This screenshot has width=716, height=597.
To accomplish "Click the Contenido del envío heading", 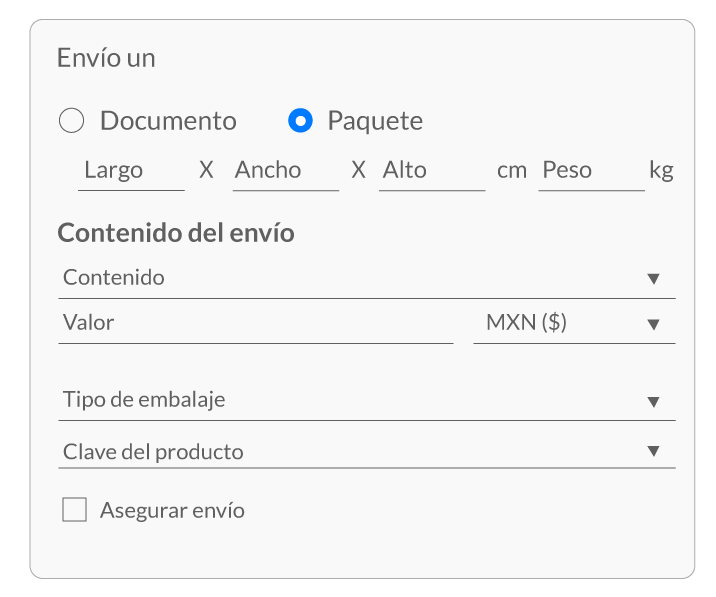I will tap(176, 233).
